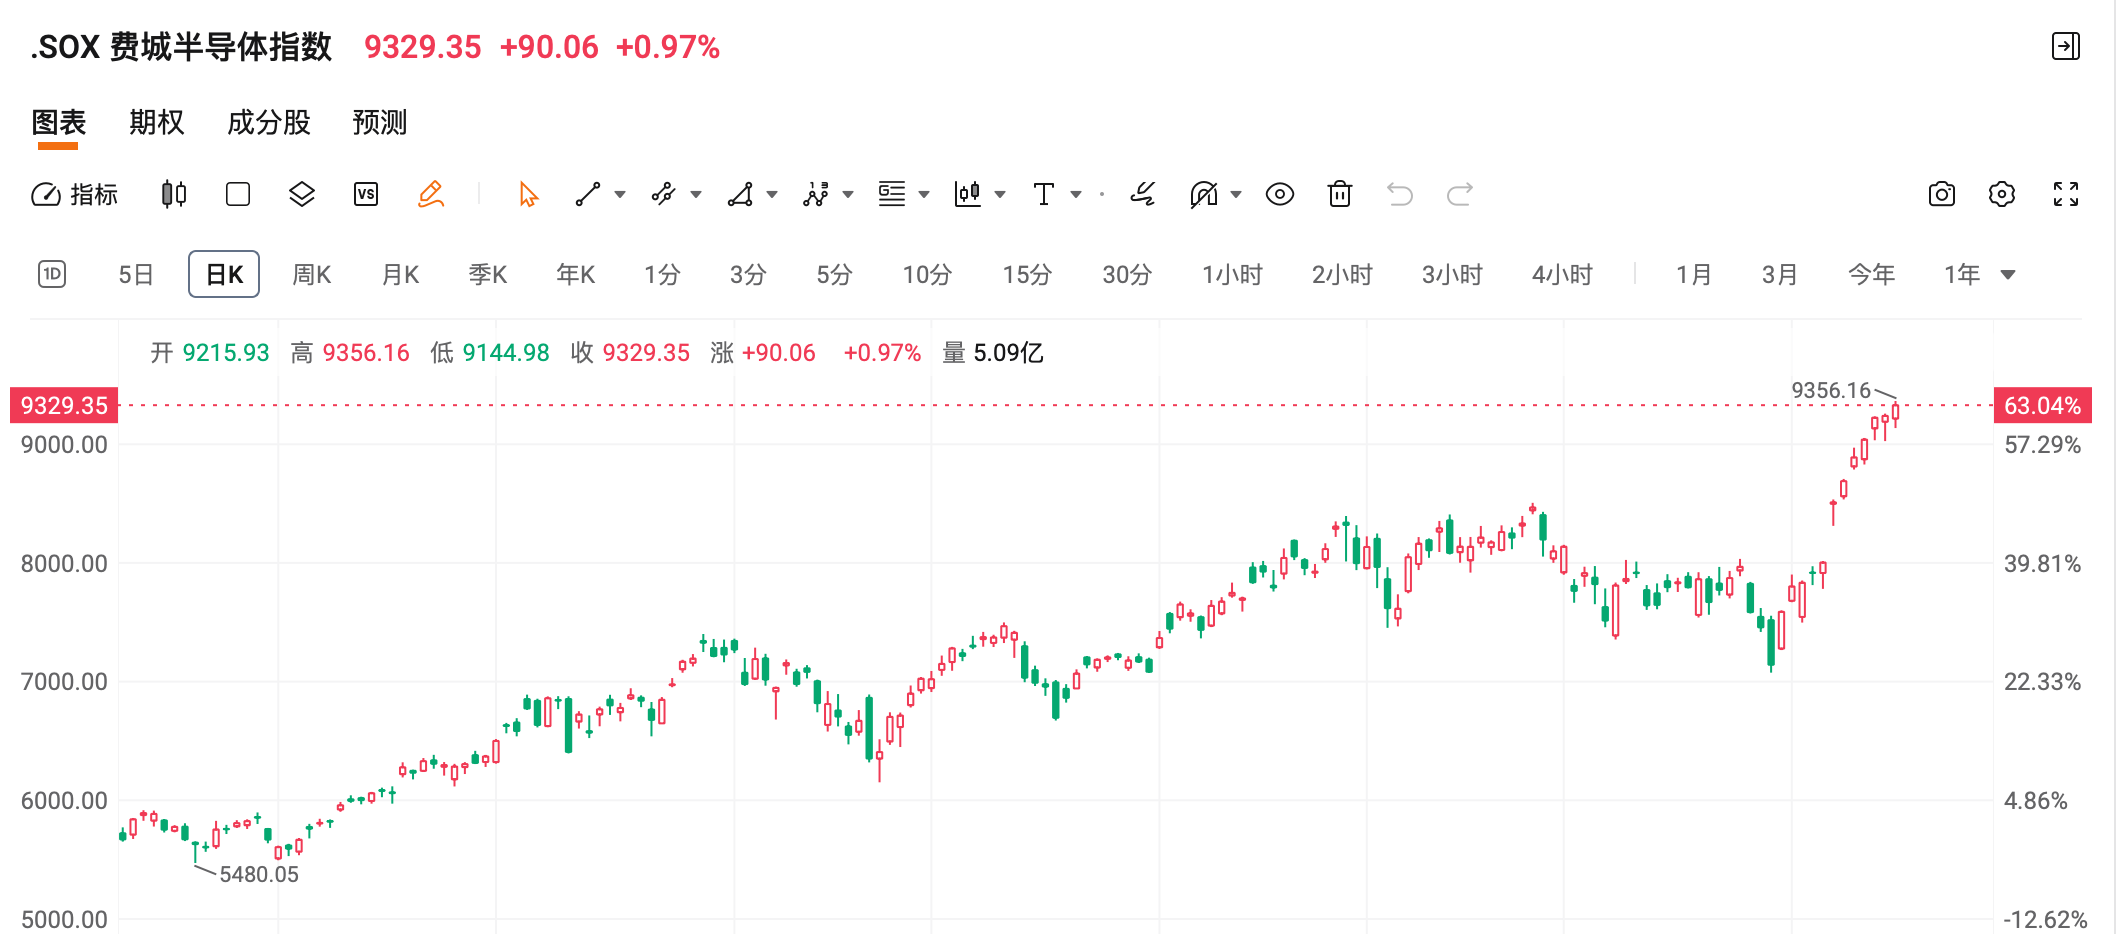
Task: Expand the text tool dropdown arrow
Action: [x=1076, y=195]
